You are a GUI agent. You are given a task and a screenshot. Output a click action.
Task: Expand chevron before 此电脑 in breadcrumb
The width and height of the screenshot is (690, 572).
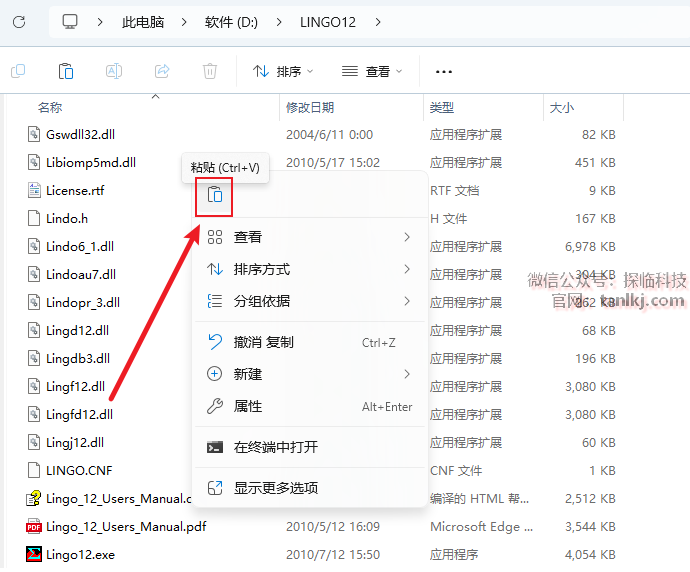coord(100,22)
